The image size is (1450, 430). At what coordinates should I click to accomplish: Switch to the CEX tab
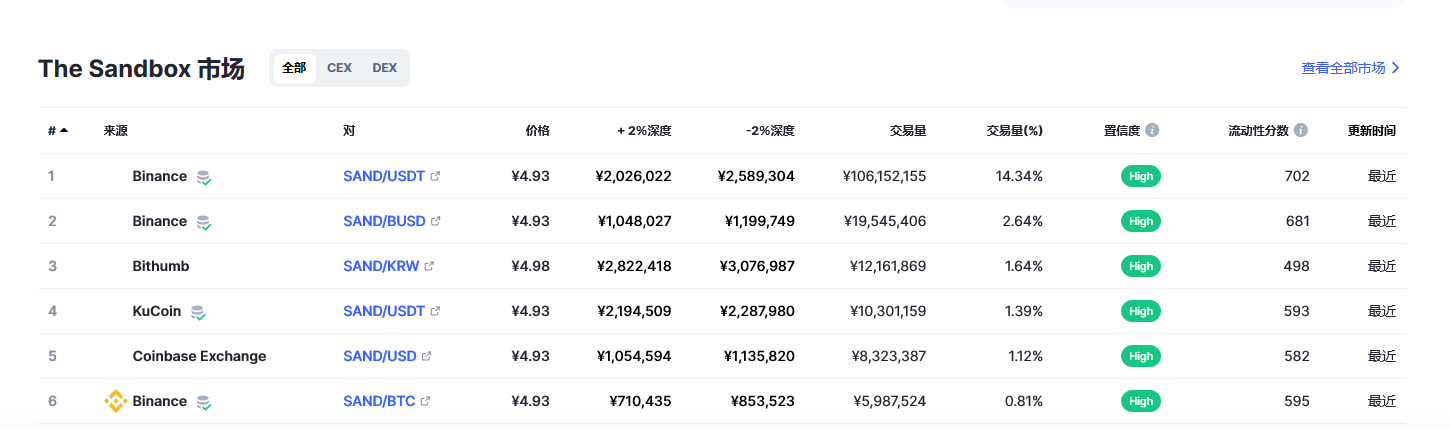coord(339,68)
